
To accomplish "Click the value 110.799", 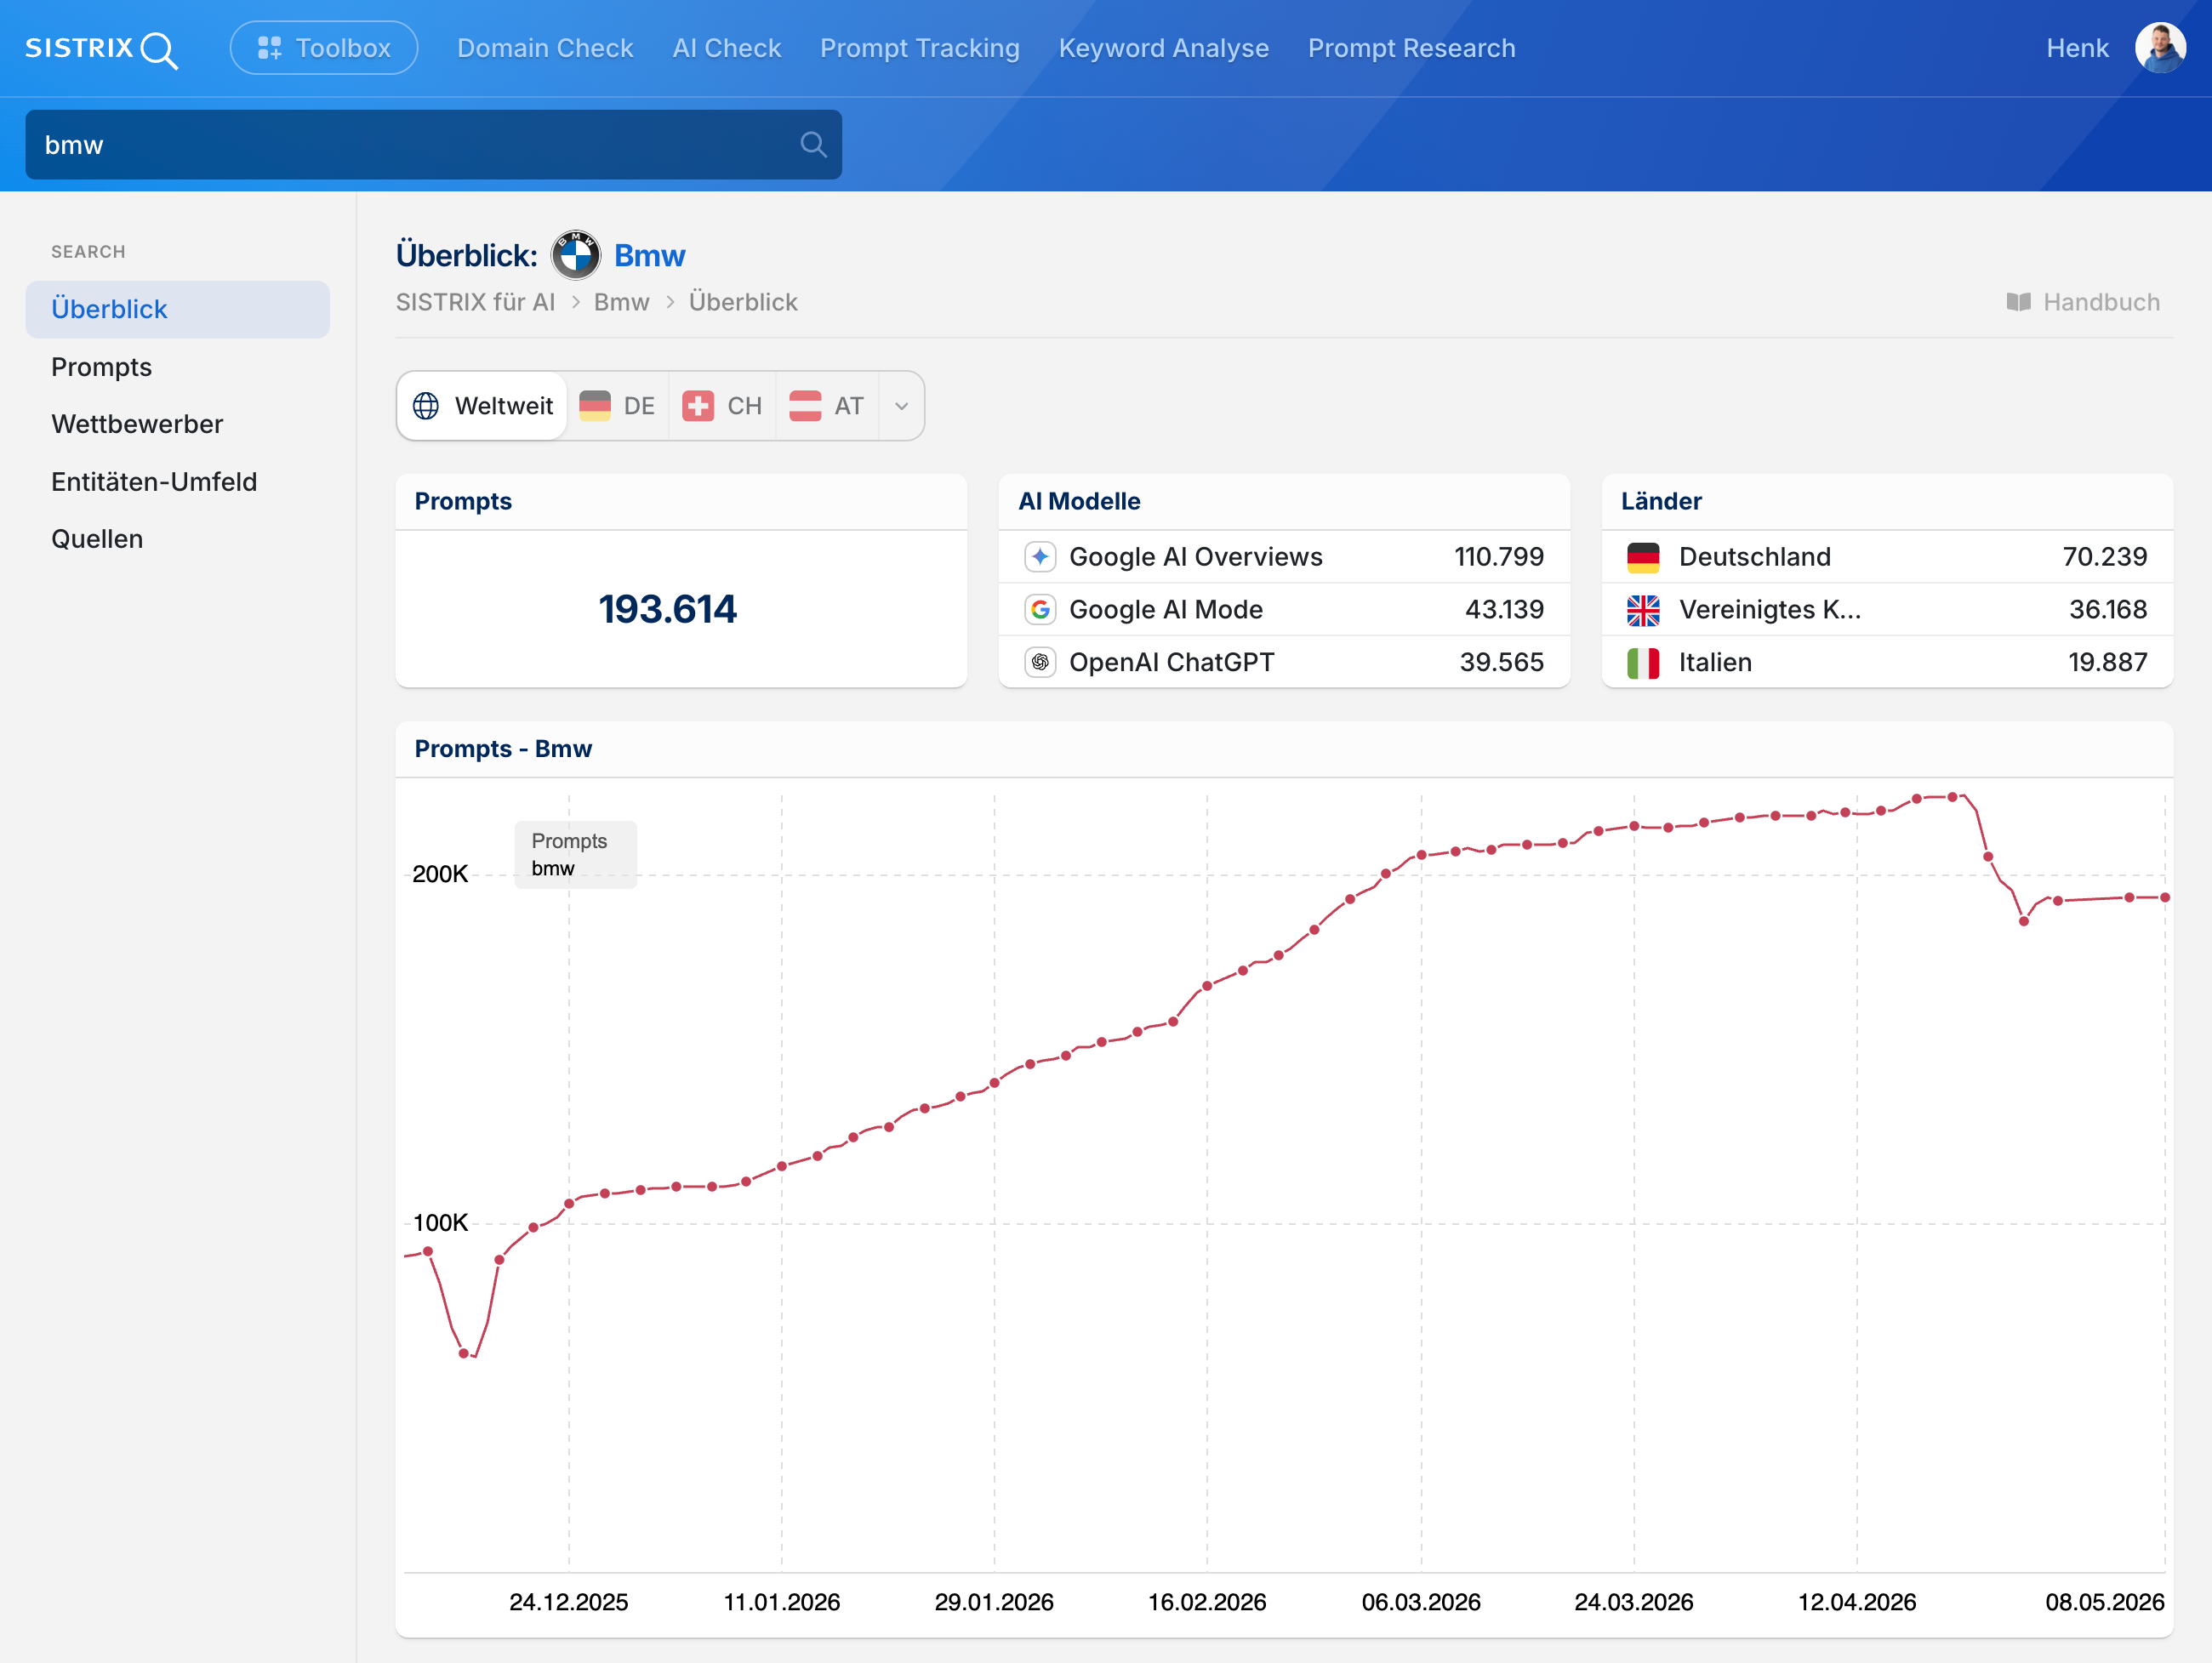I will point(1498,557).
